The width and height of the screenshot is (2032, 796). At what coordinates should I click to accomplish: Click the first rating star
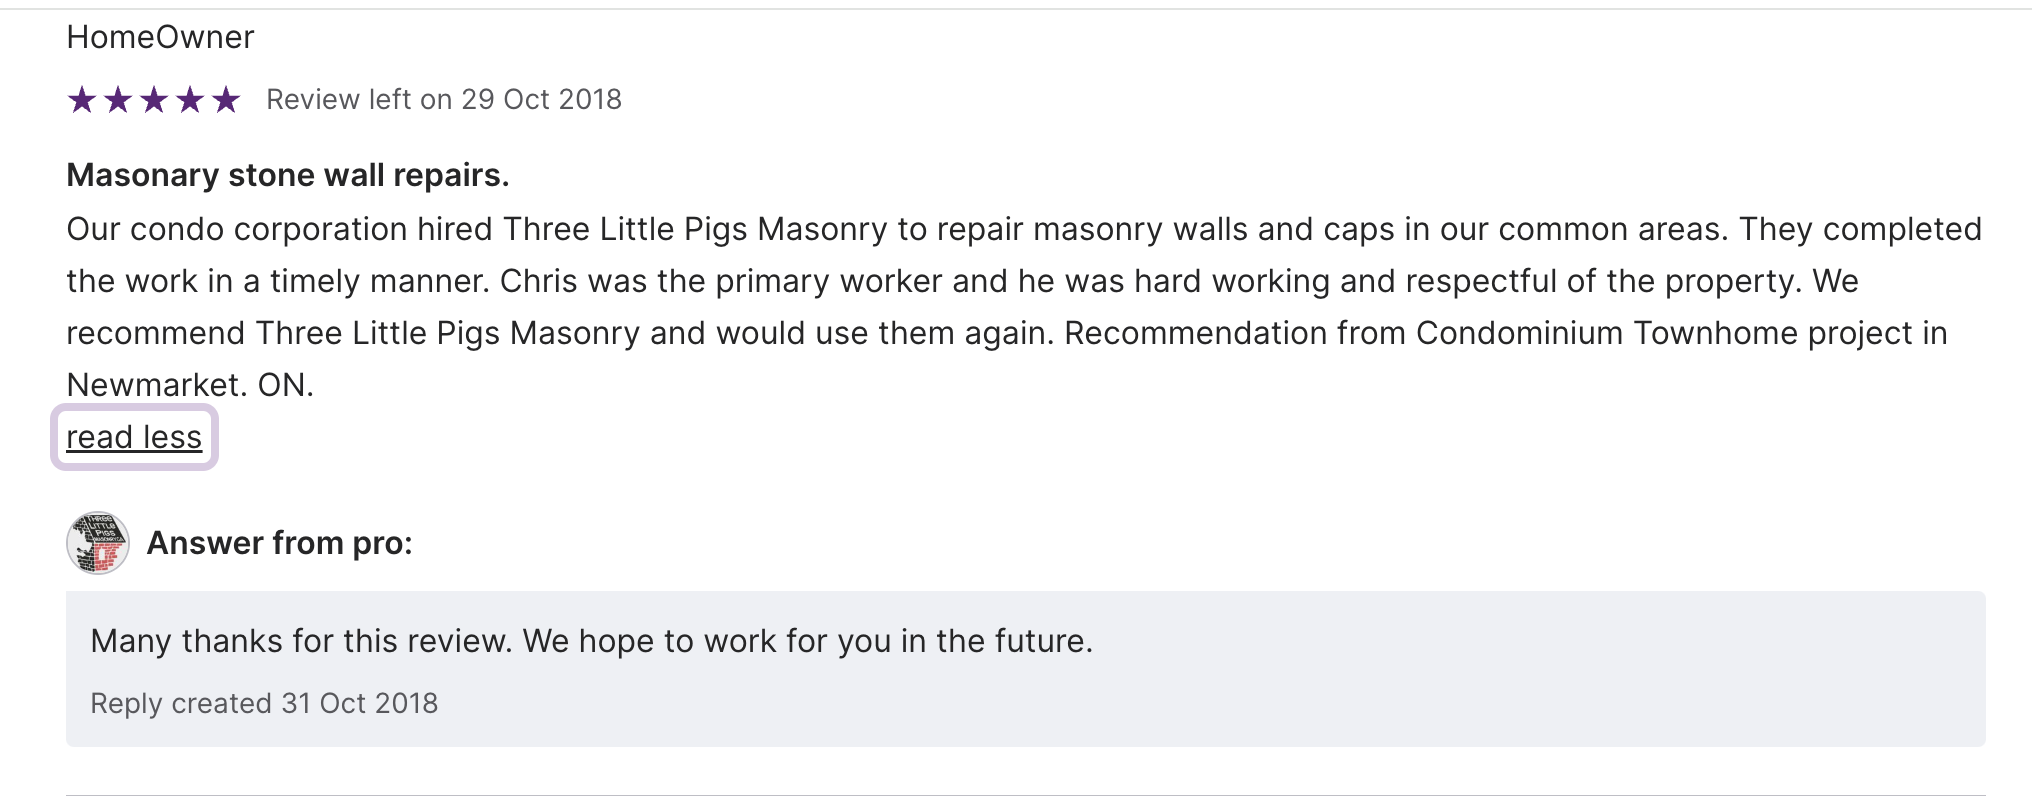(82, 100)
